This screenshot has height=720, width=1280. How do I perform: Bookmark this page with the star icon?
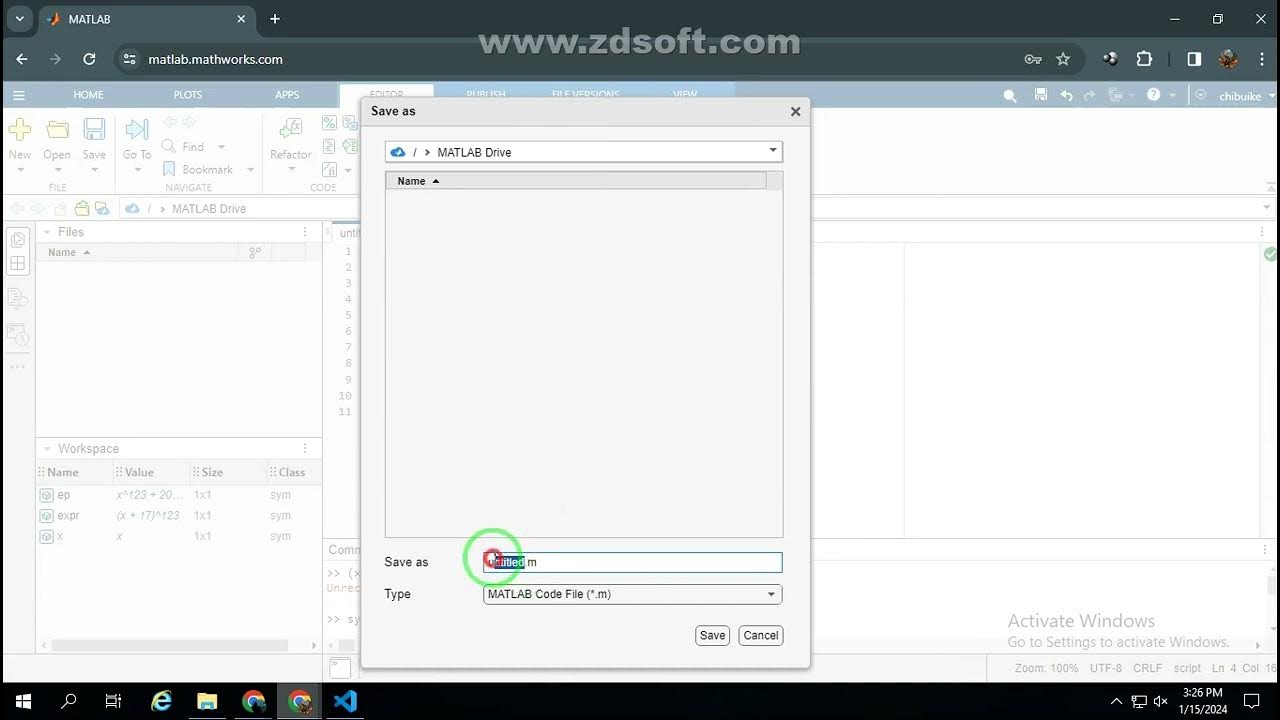[1063, 59]
